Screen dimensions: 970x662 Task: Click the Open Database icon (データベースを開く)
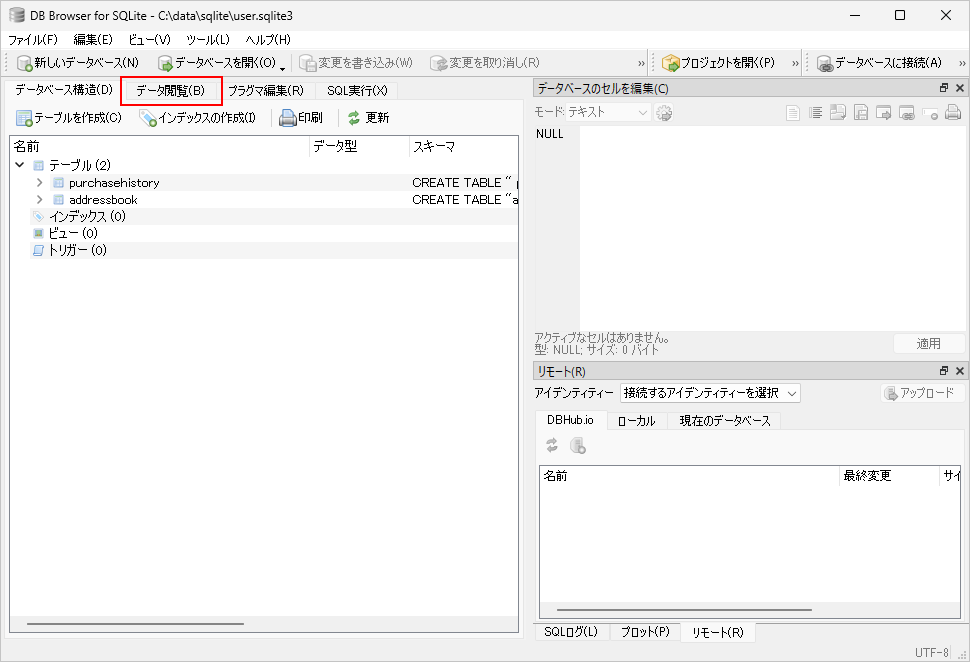(165, 63)
